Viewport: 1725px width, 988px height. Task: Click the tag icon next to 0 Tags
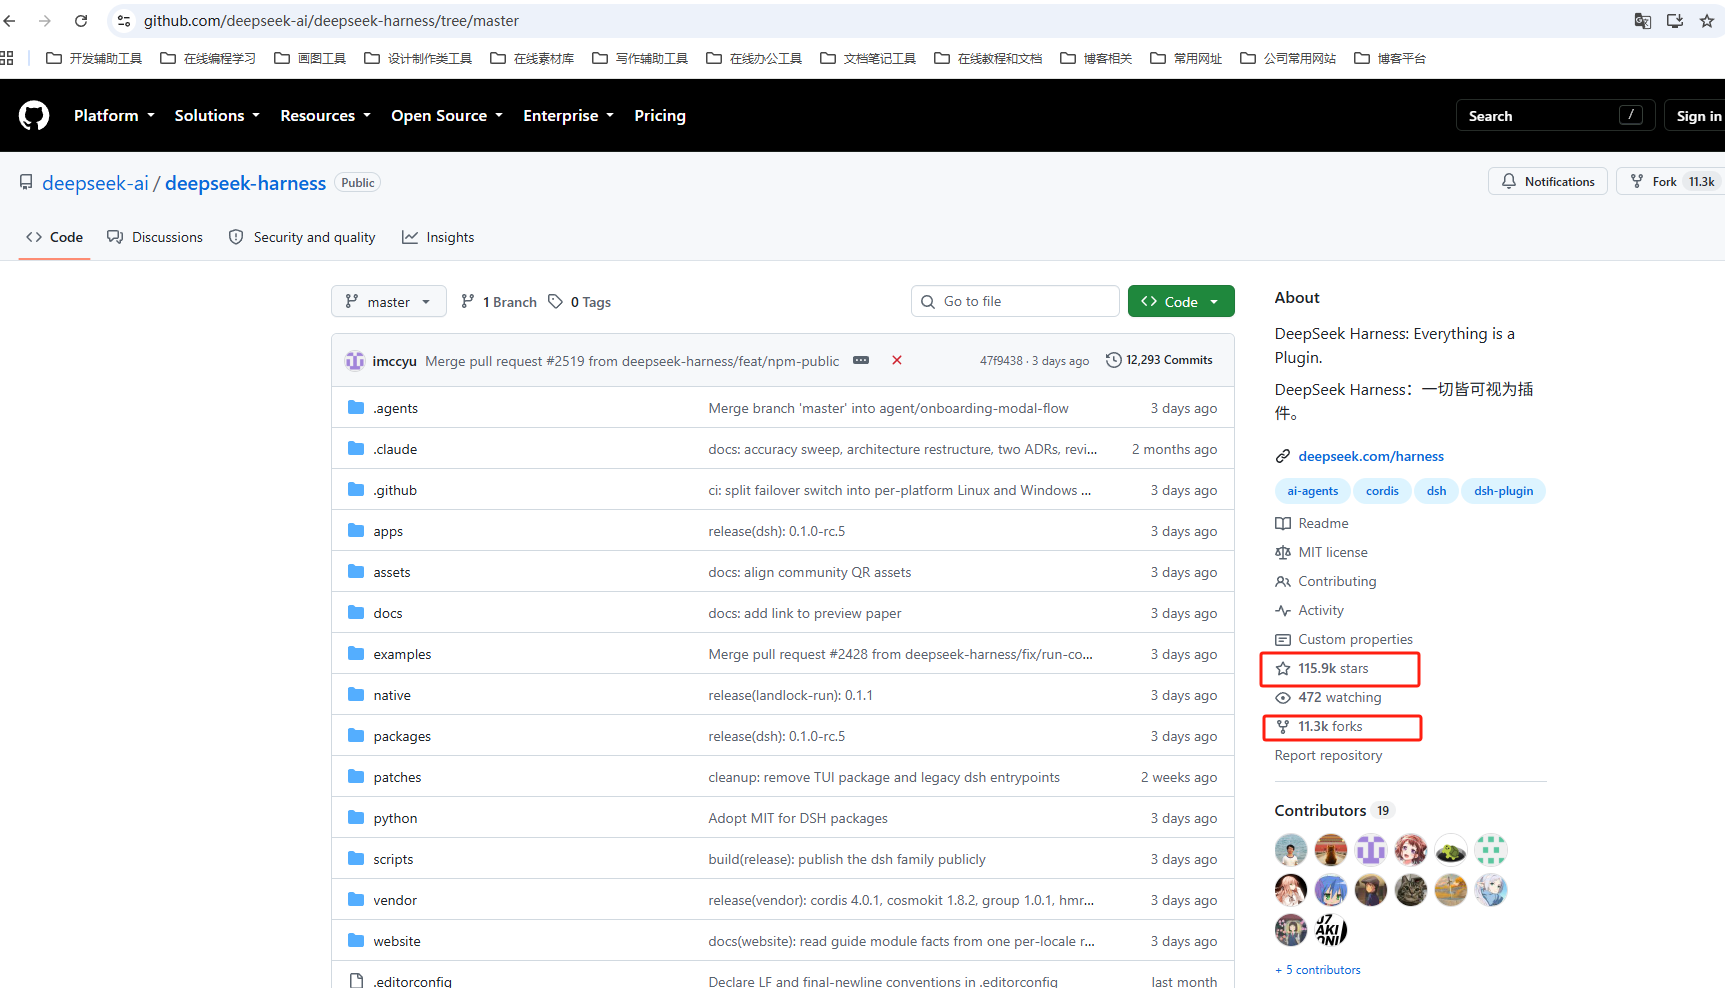tap(555, 302)
